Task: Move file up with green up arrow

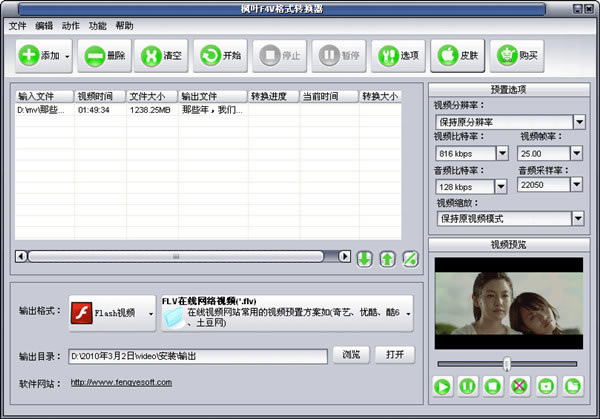Action: [x=387, y=258]
